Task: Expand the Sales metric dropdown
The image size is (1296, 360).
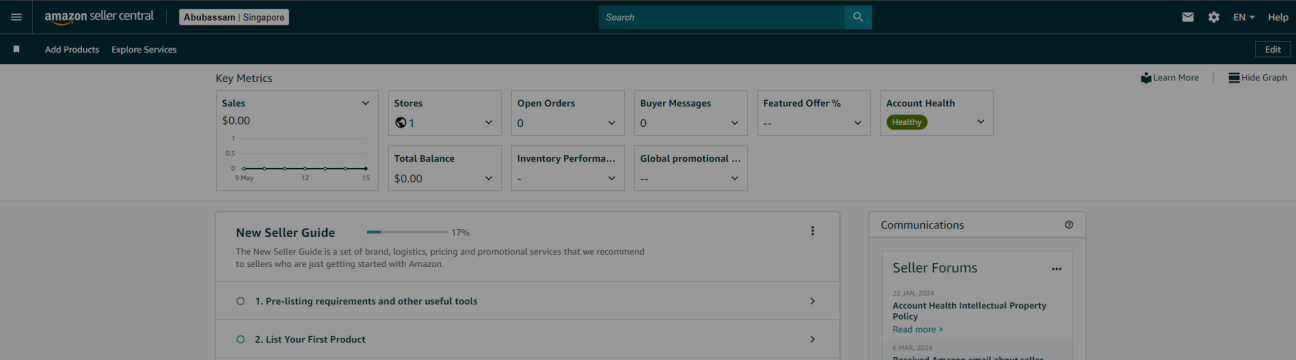Action: (x=365, y=103)
